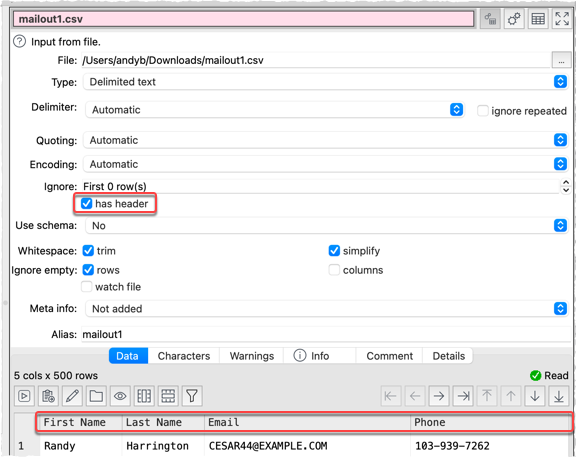Click the node-and-data view icon in the header
Image resolution: width=576 pixels, height=457 pixels.
click(x=490, y=19)
